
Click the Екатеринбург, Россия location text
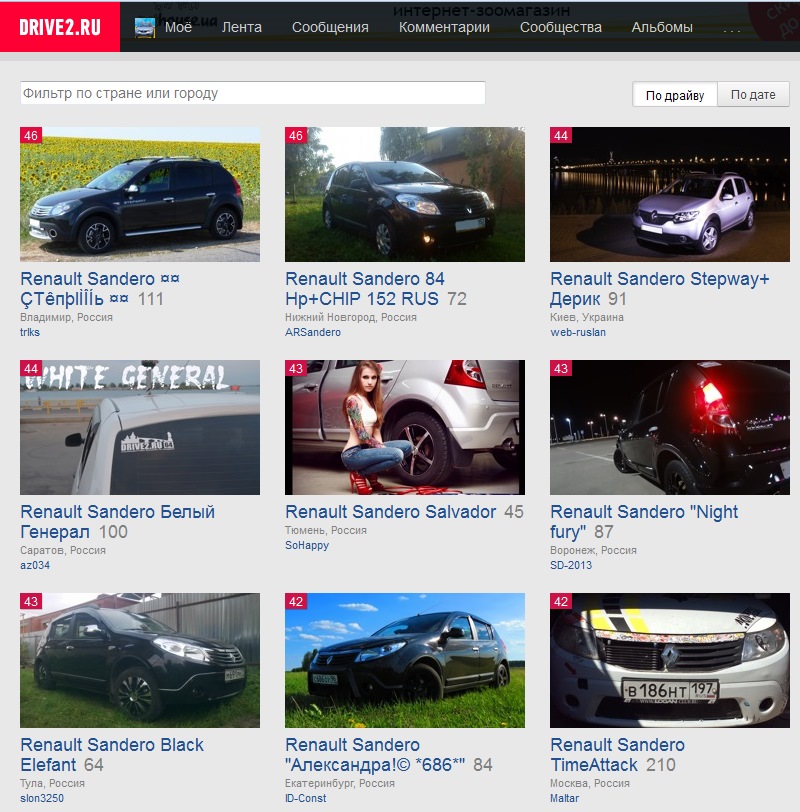[340, 783]
